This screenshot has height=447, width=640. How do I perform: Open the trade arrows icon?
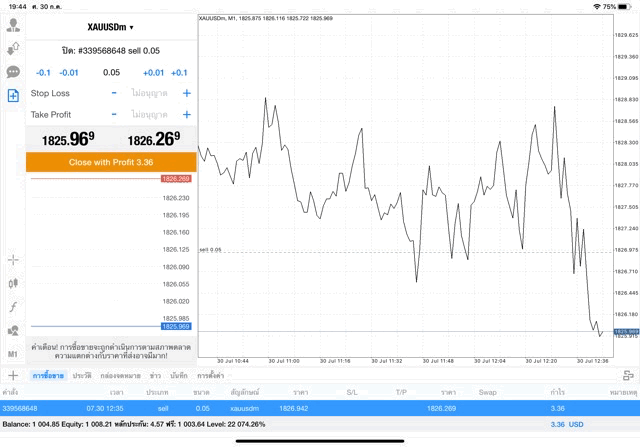click(13, 49)
